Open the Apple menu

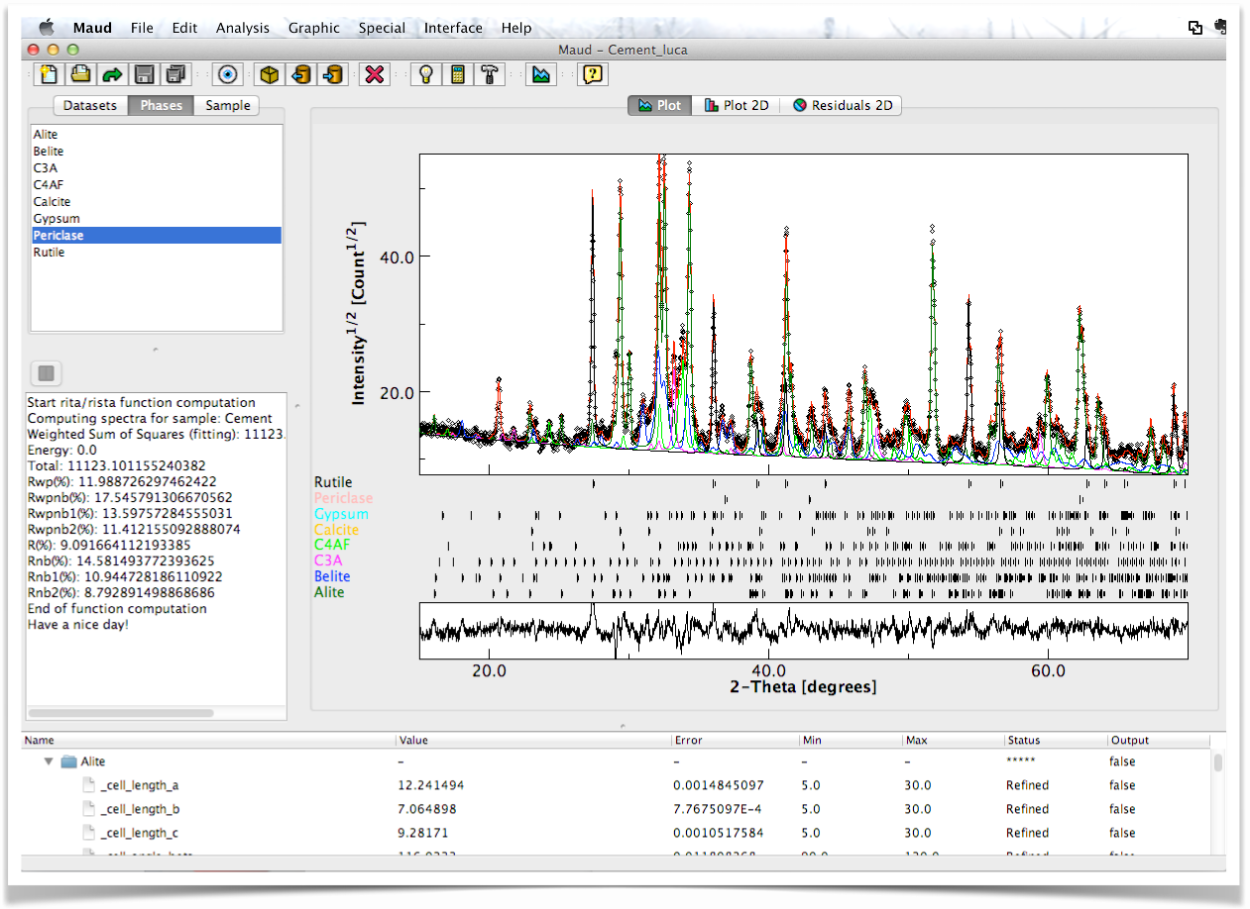click(45, 27)
